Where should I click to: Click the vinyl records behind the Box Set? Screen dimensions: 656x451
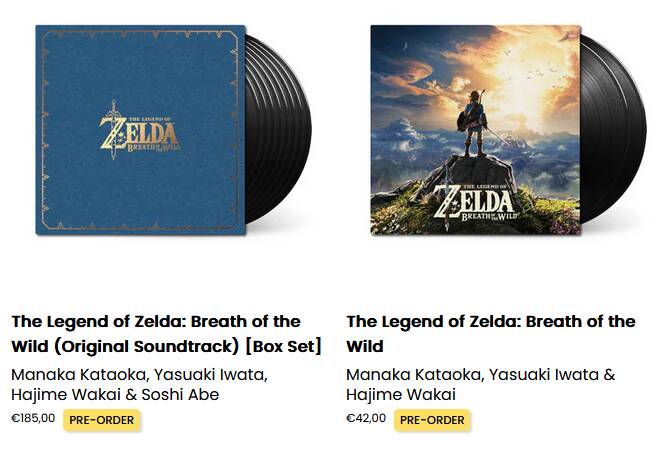283,129
